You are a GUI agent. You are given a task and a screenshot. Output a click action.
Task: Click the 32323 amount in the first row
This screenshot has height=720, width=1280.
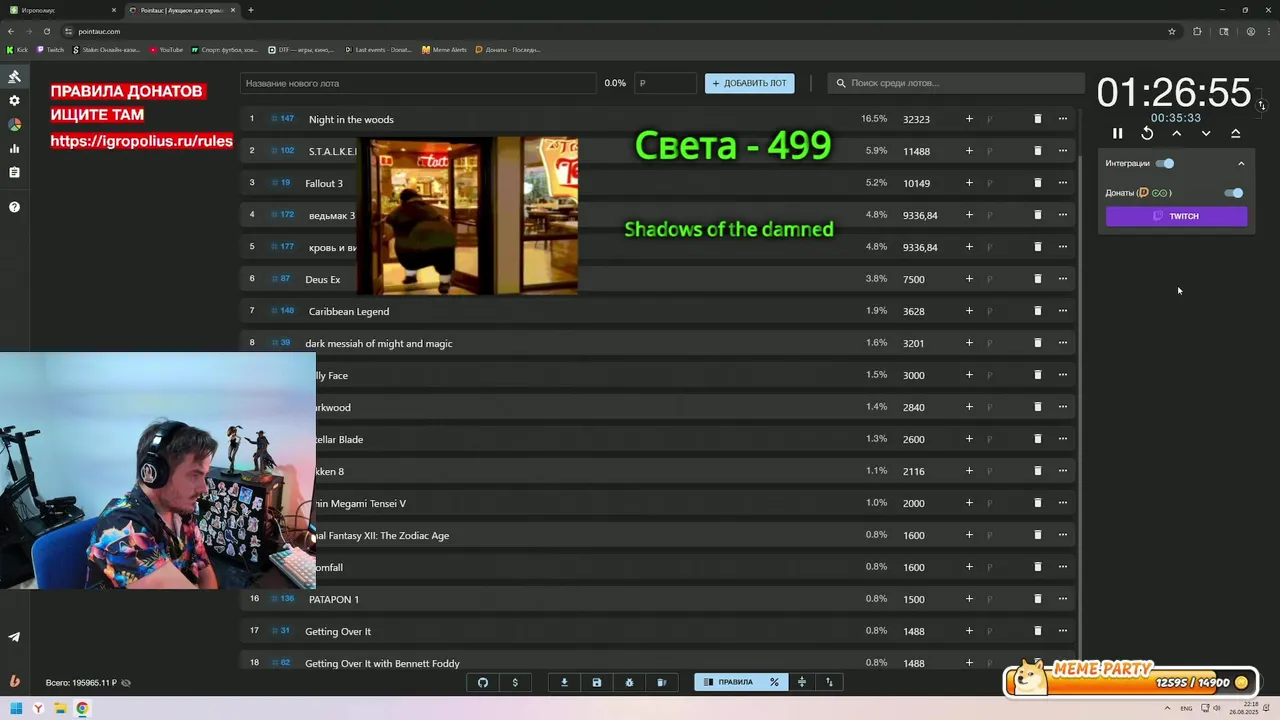pos(916,119)
